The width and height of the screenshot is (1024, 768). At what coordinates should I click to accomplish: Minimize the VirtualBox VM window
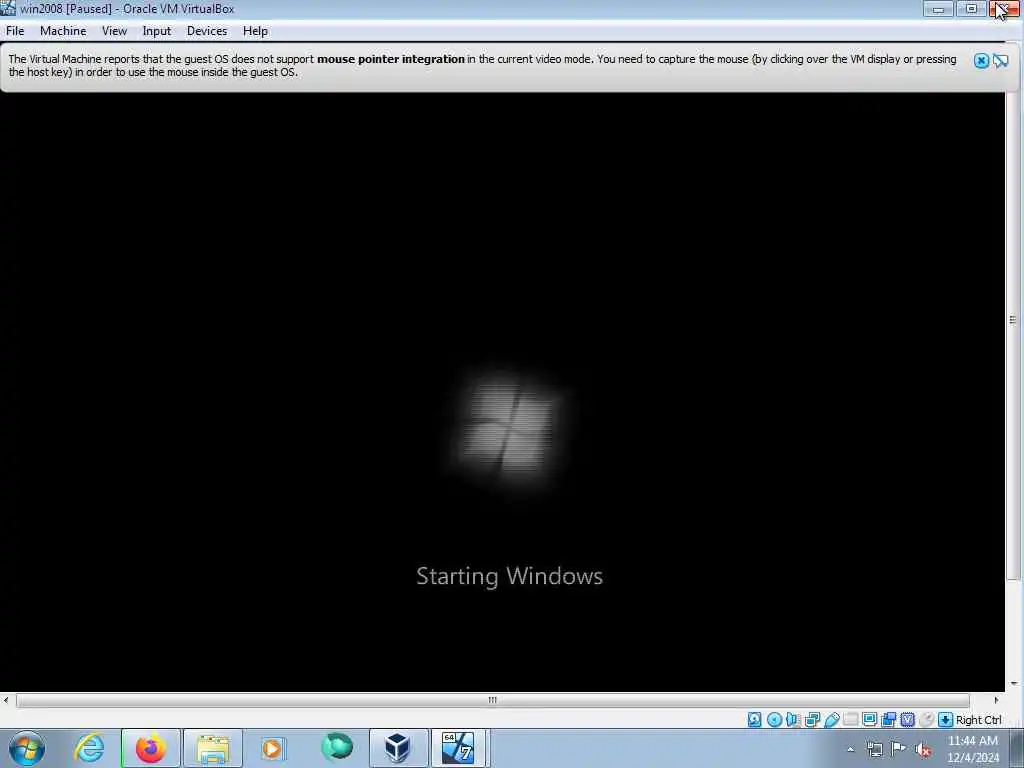click(x=938, y=8)
